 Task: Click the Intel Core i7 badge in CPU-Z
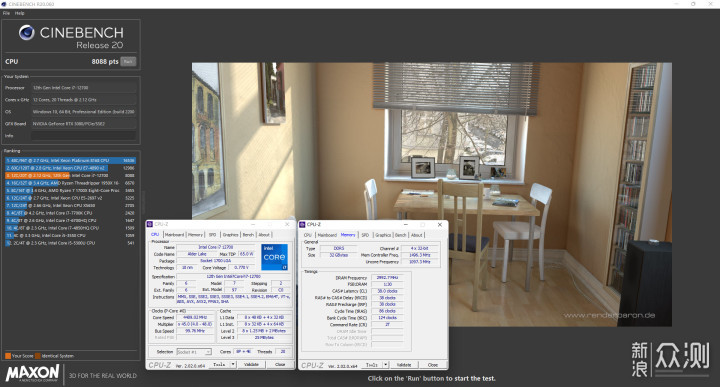click(x=275, y=257)
